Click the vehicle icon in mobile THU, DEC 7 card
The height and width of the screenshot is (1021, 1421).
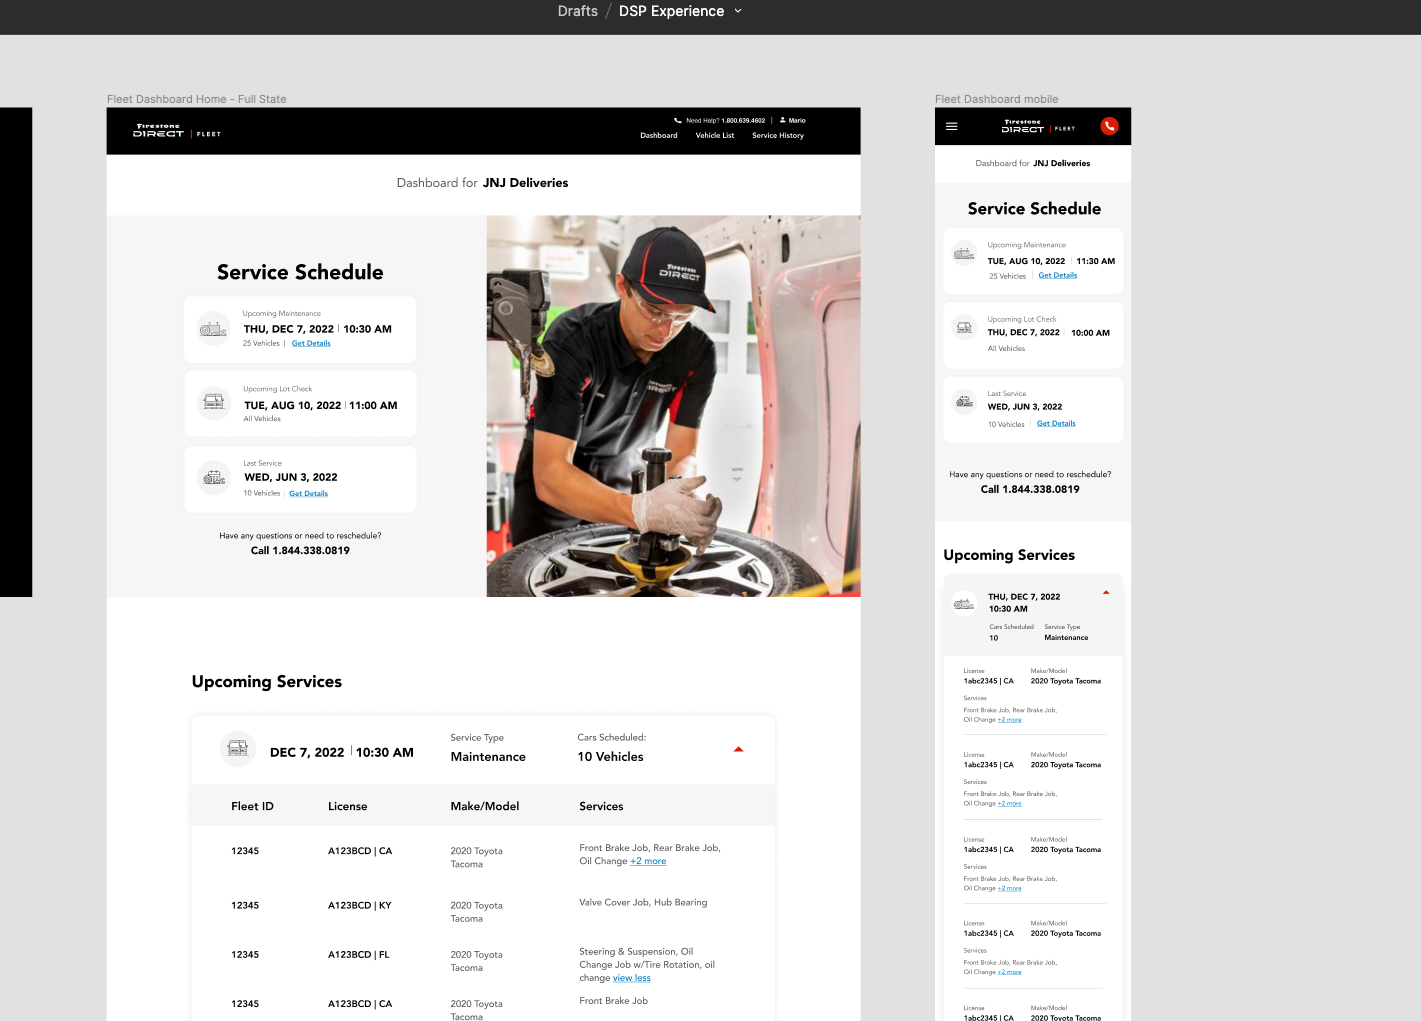[964, 603]
